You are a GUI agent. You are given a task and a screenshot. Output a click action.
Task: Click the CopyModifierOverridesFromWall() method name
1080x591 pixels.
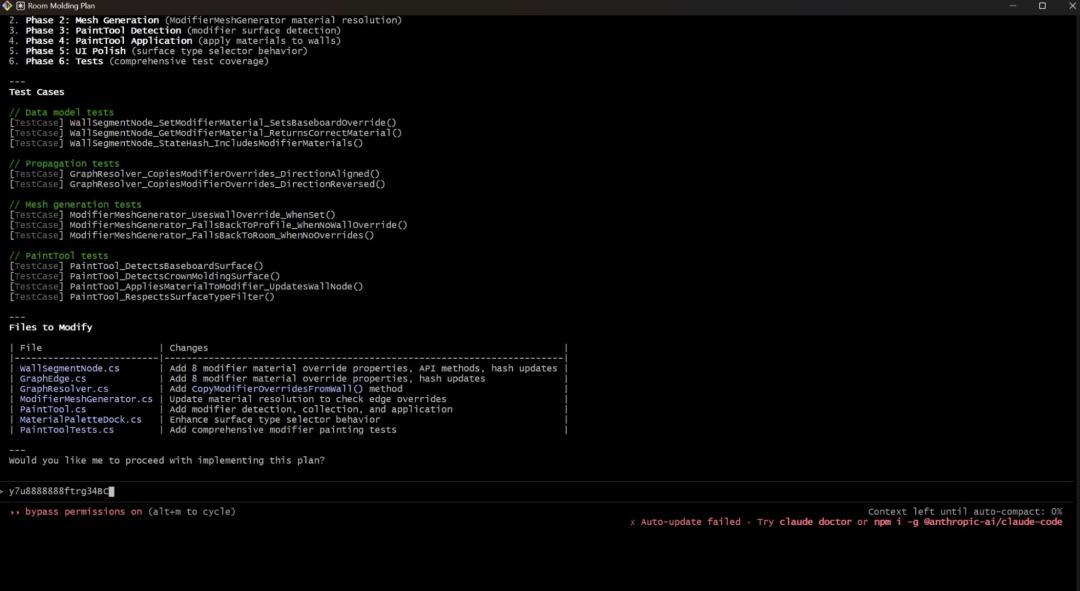pyautogui.click(x=277, y=388)
